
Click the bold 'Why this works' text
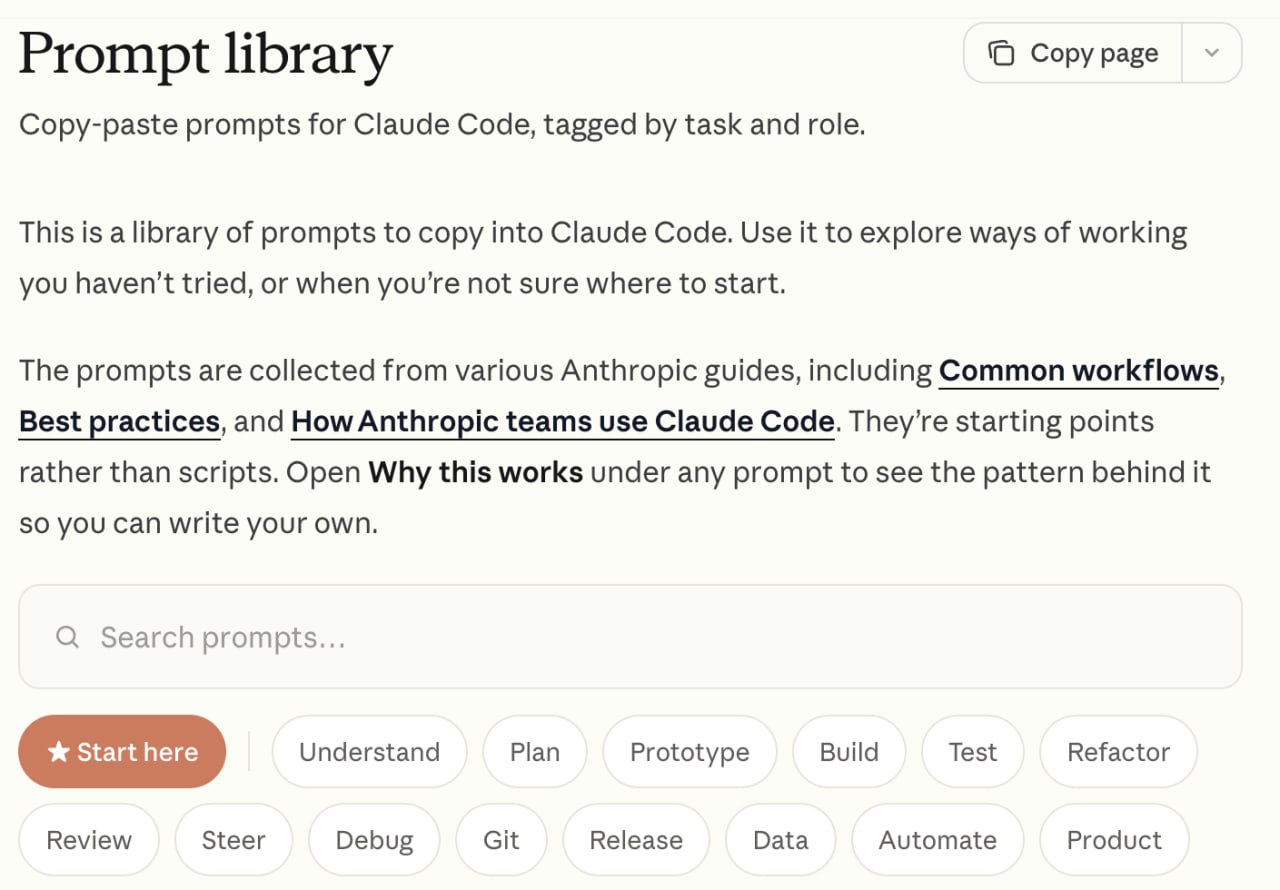[476, 472]
